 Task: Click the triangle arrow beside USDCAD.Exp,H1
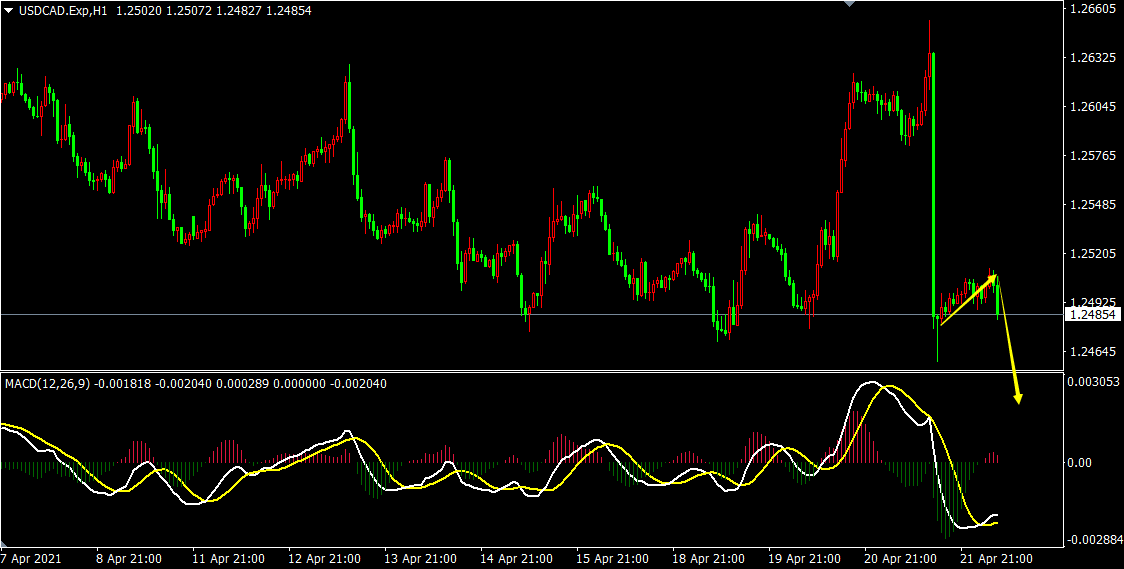(8, 9)
